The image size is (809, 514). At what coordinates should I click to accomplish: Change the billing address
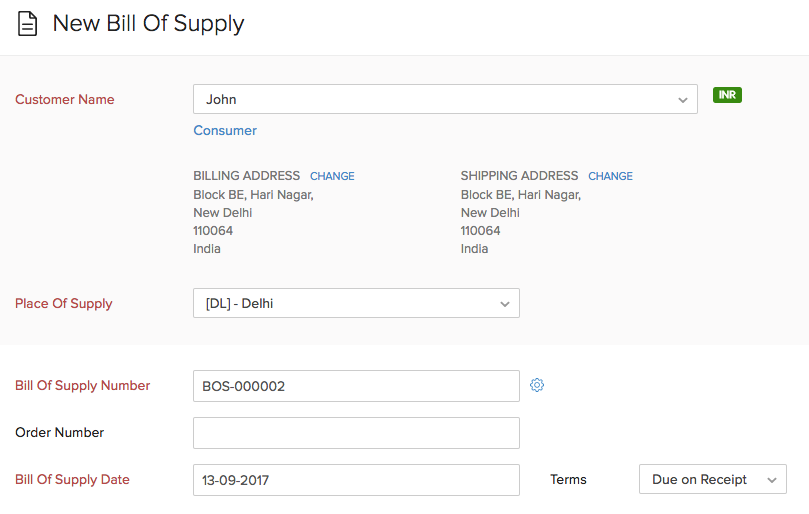pos(332,176)
